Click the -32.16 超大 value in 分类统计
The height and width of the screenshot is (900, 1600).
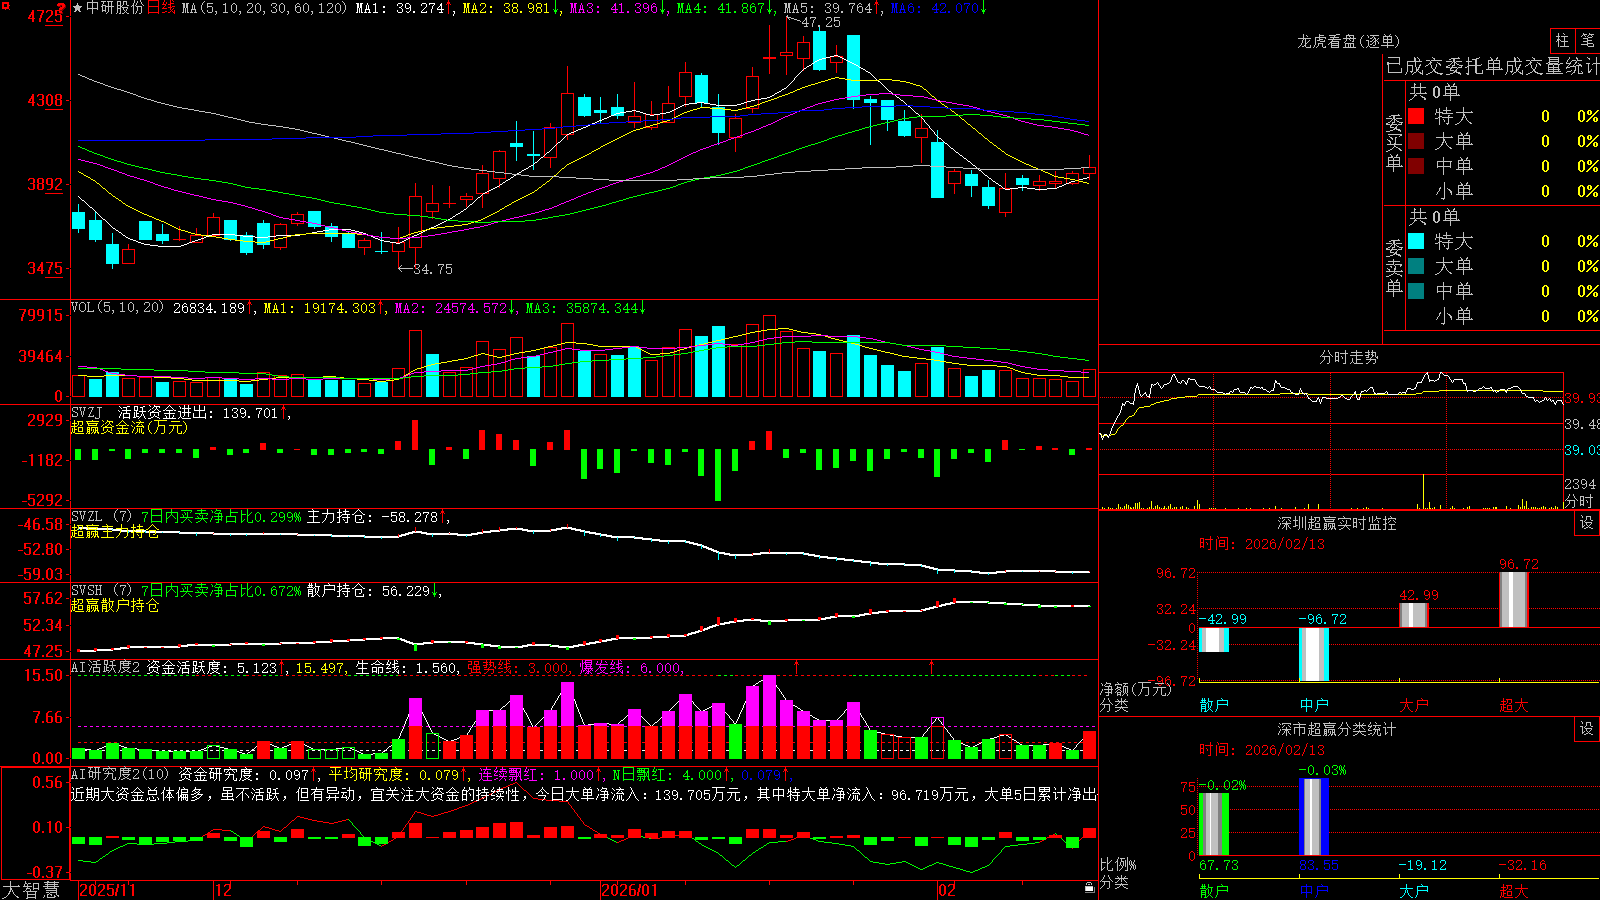(1522, 865)
